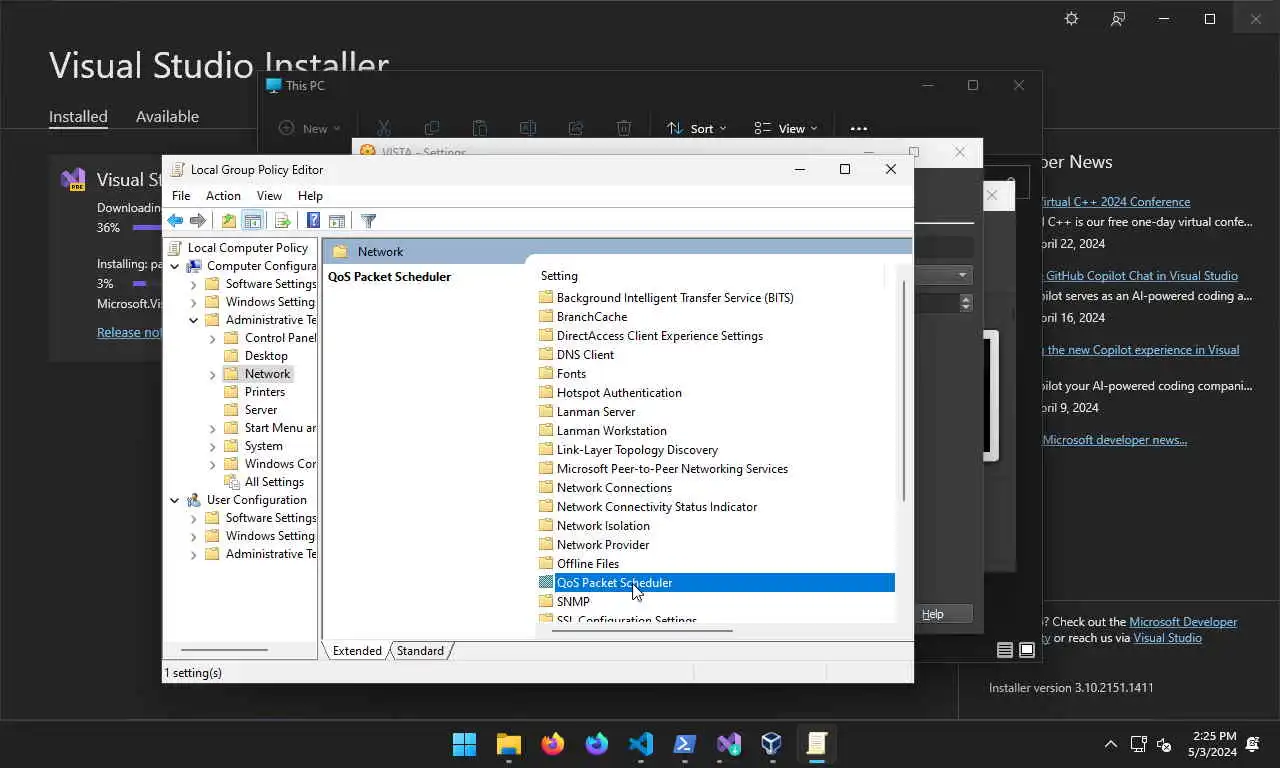Open the Virtual C++ 2024 Conference link
Screen dimensions: 1280x768
pyautogui.click(x=1115, y=202)
